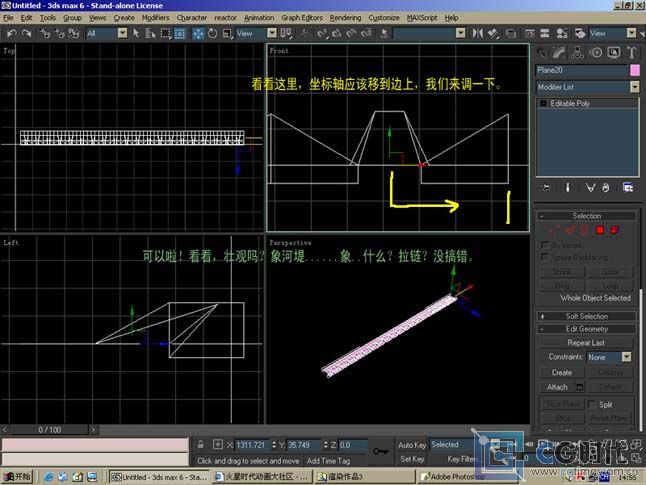Click the Mirror tool icon
The image size is (646, 485).
pos(477,33)
